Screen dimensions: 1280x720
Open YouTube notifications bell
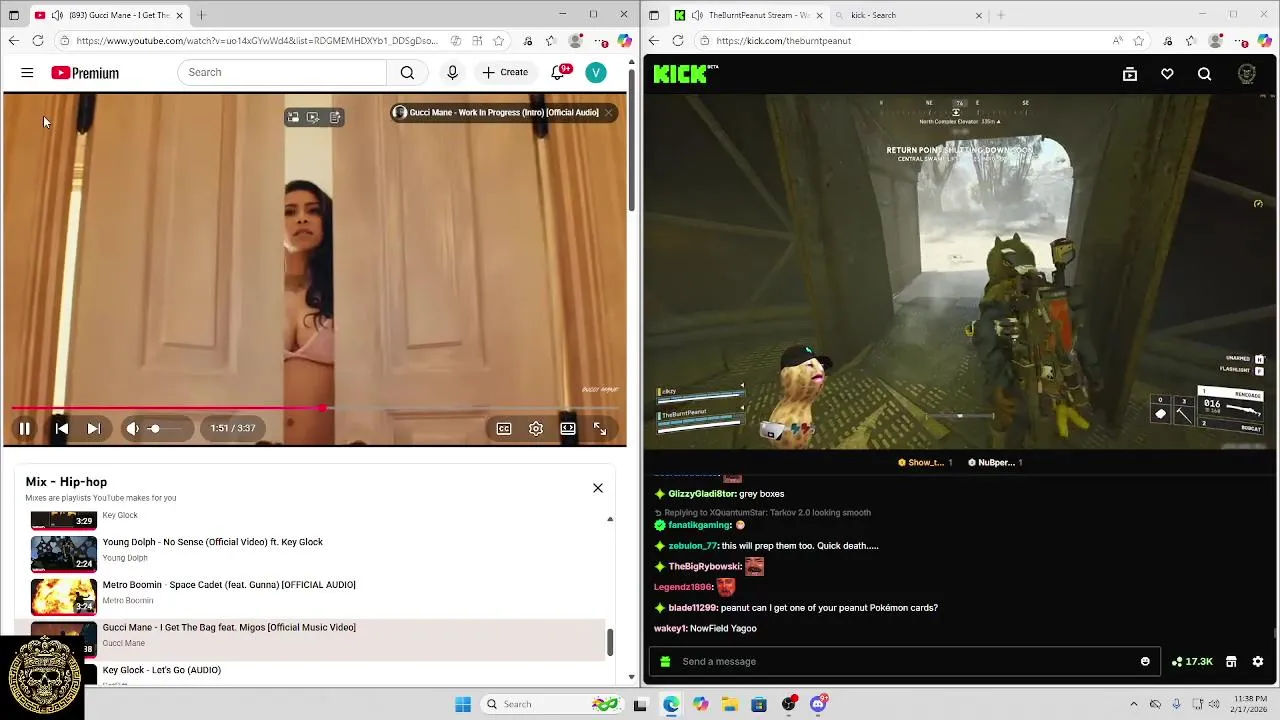[x=558, y=72]
